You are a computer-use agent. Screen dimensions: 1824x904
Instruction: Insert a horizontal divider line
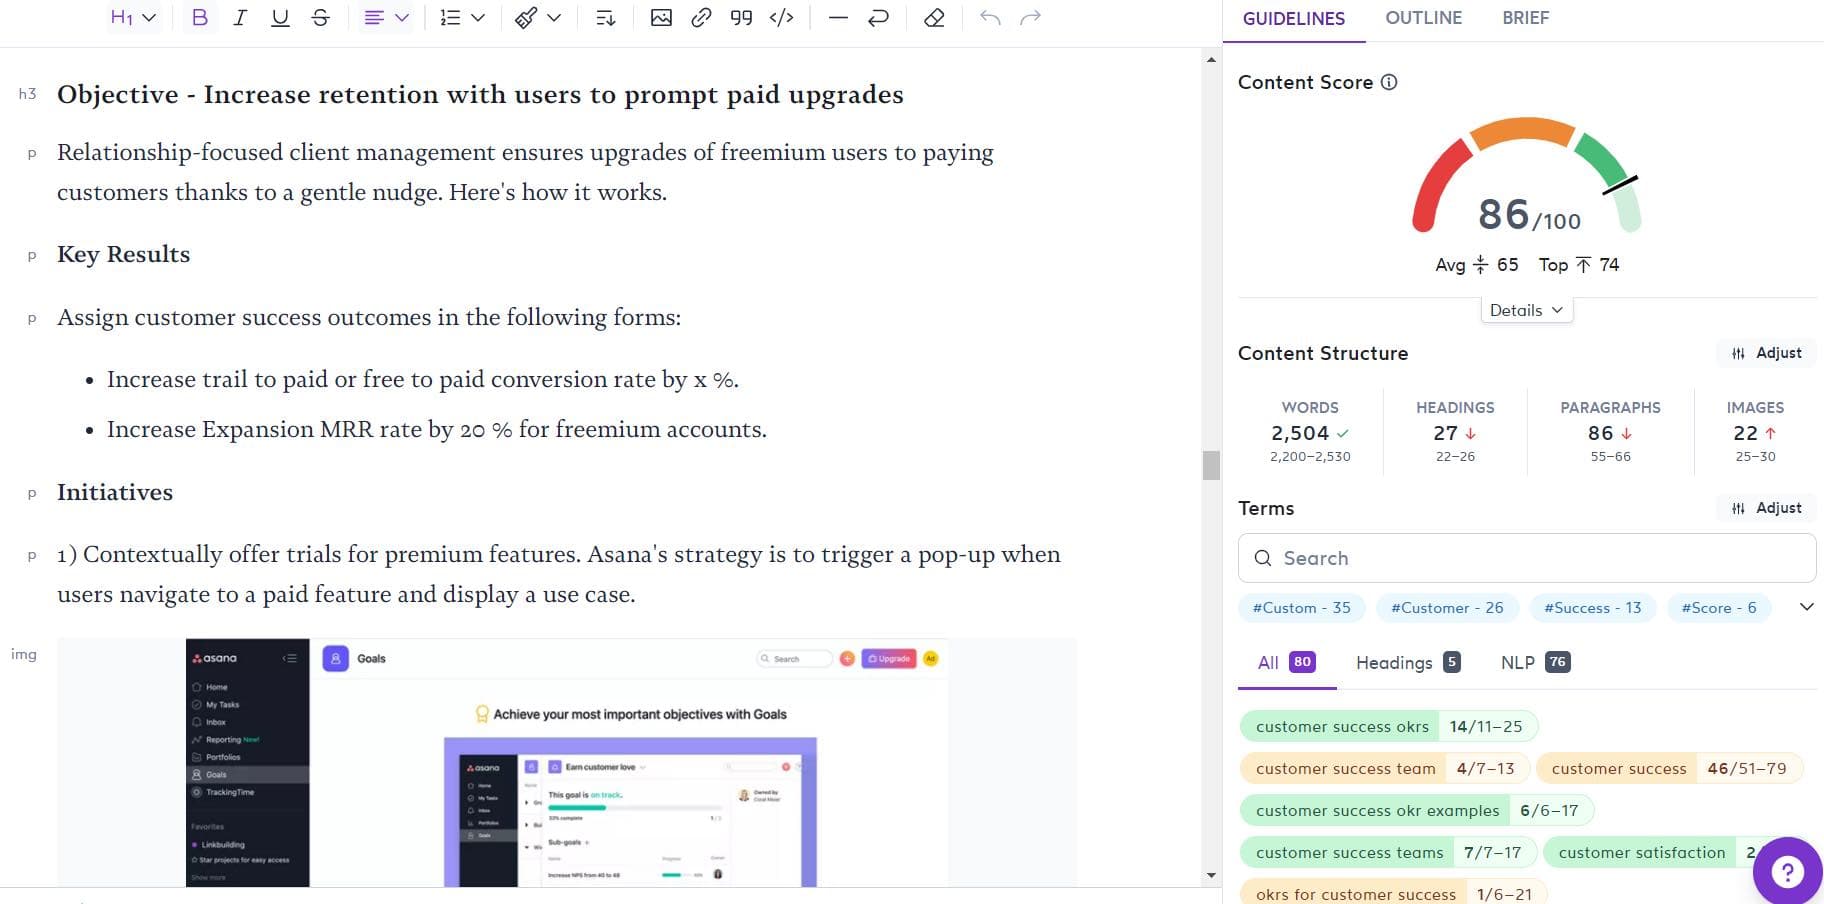838,18
